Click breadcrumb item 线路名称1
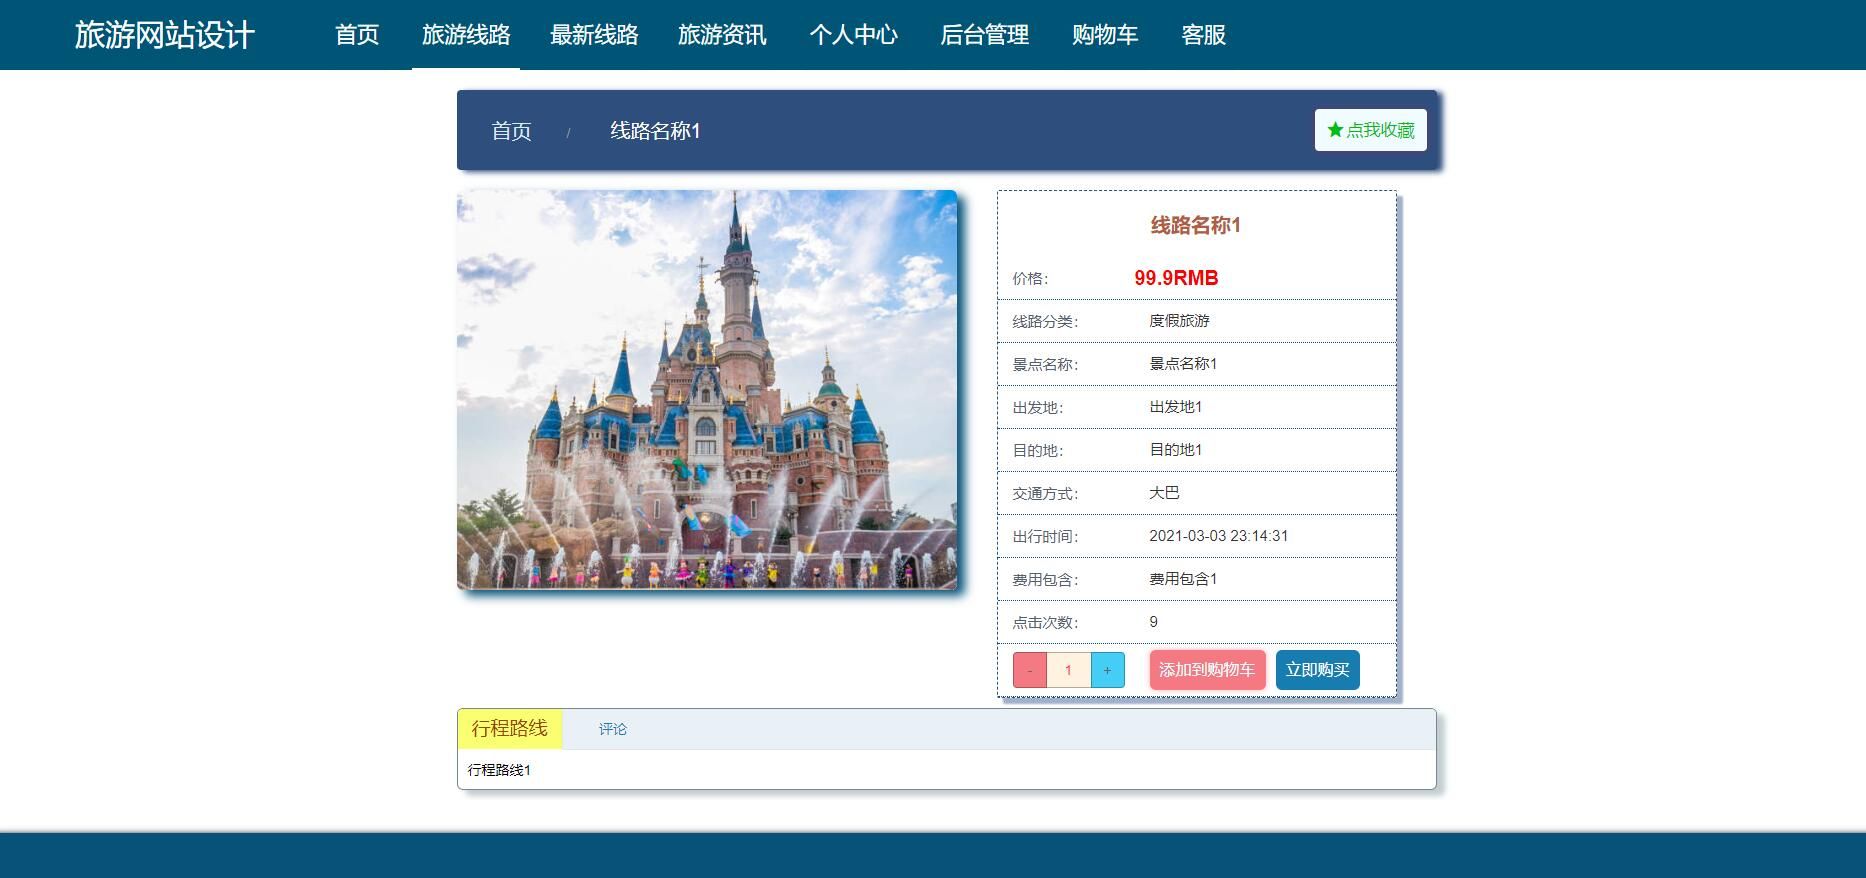 click(655, 131)
